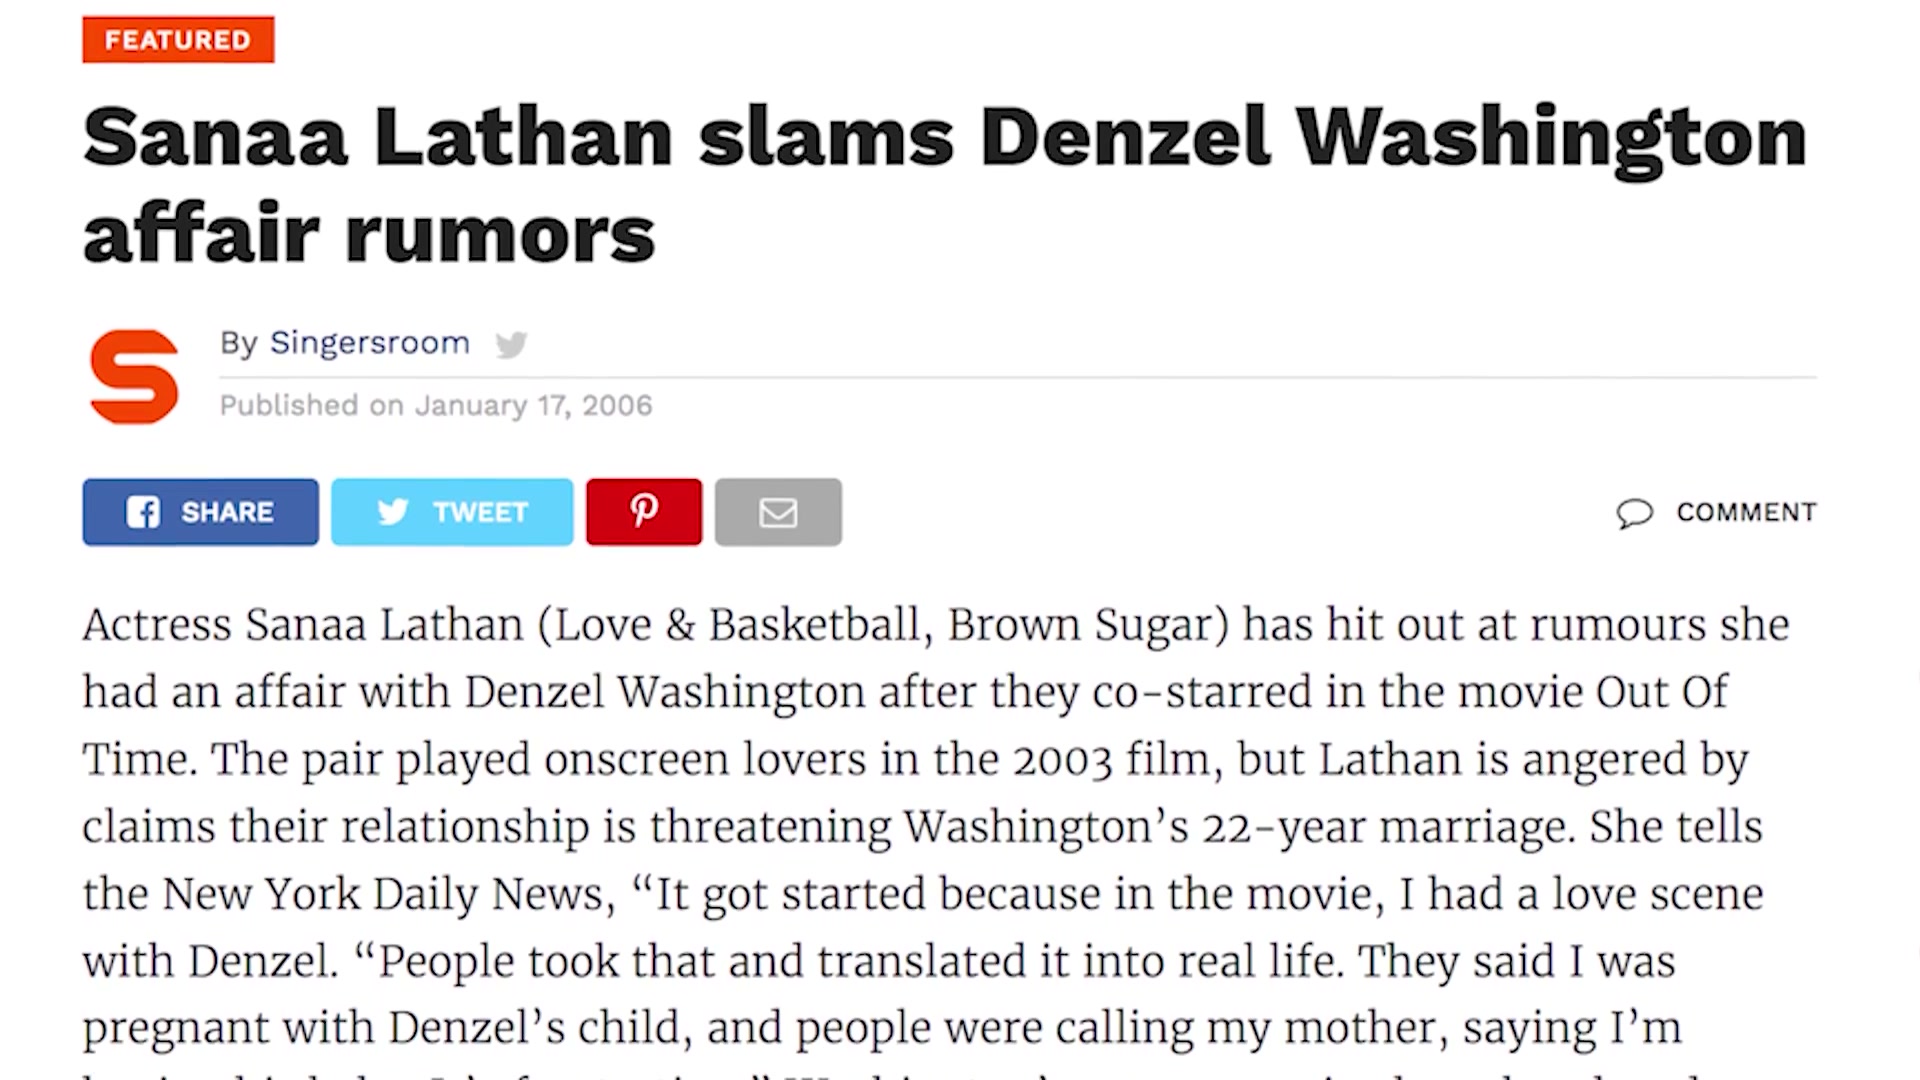The height and width of the screenshot is (1080, 1920).
Task: Click the "Out Of" movie title text
Action: pos(1662,692)
